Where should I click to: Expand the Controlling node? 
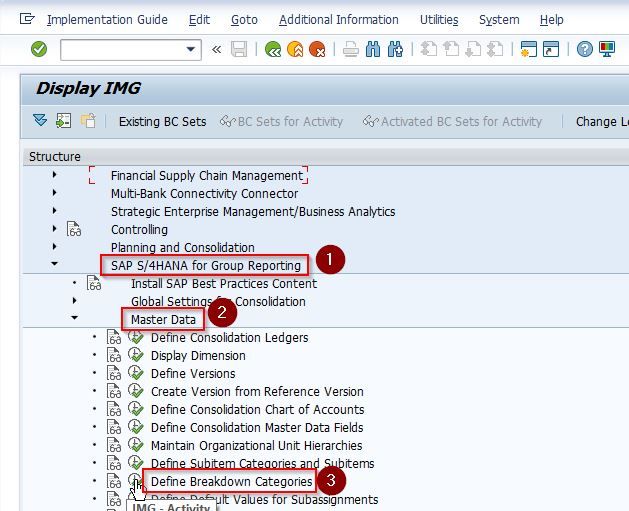pos(55,229)
